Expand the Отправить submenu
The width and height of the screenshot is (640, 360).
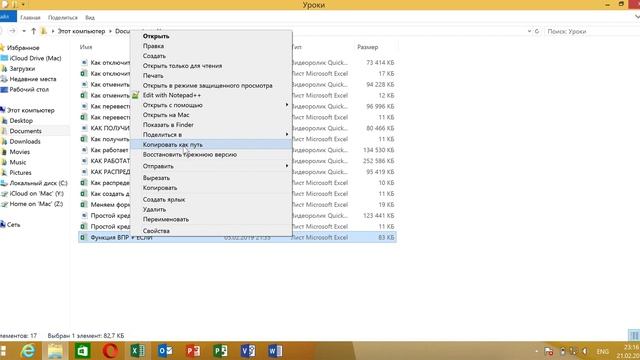pos(287,166)
